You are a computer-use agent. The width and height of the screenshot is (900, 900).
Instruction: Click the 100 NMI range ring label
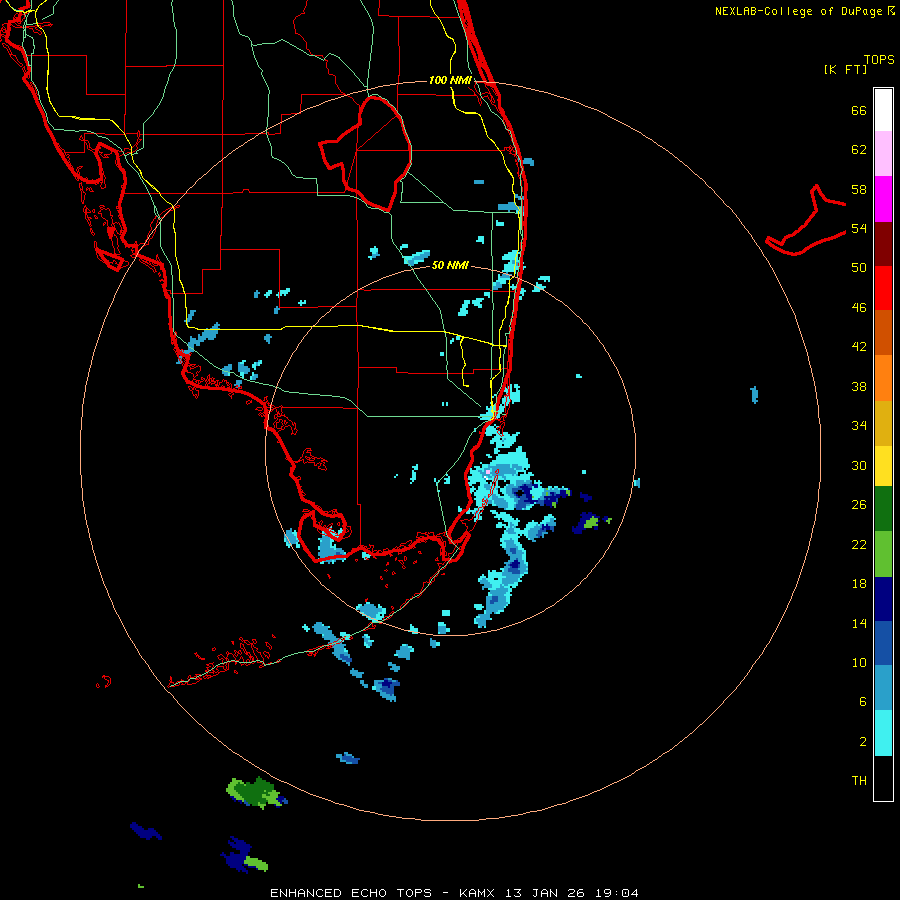point(450,80)
